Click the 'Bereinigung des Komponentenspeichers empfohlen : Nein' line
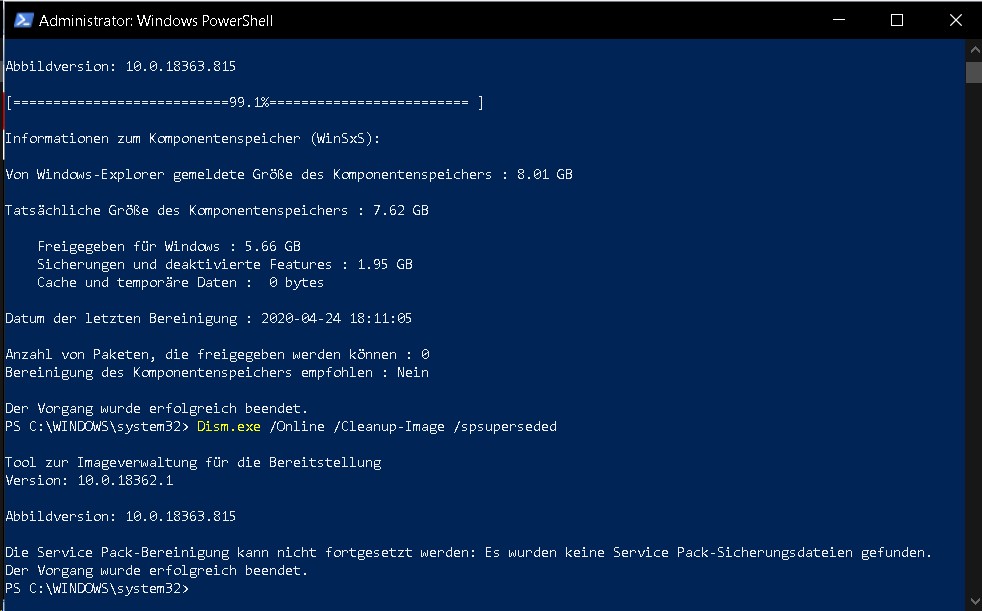Screen dimensions: 982x611 pyautogui.click(x=217, y=372)
